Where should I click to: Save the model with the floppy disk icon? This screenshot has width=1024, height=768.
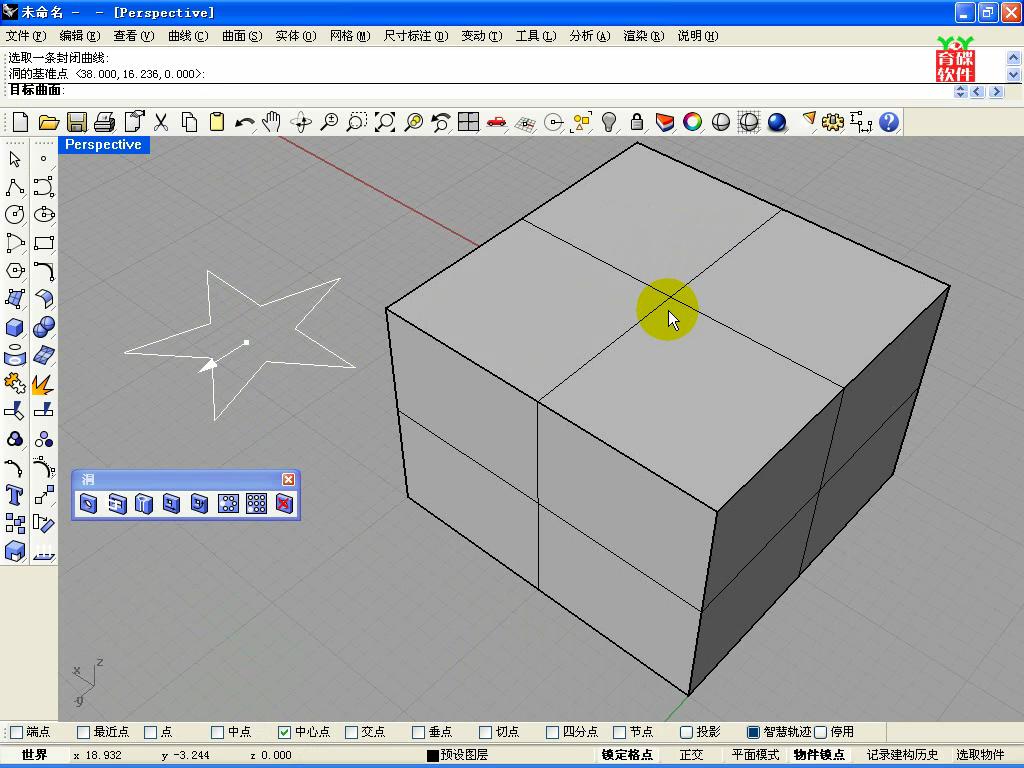(x=76, y=122)
